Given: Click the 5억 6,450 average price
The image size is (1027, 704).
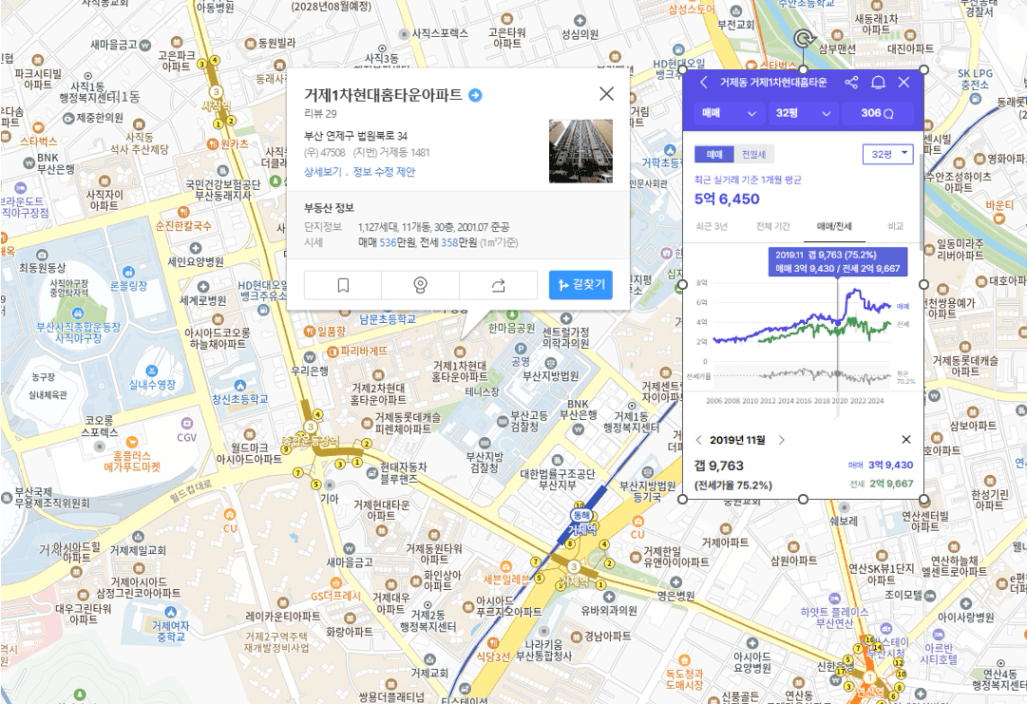Looking at the screenshot, I should (727, 199).
